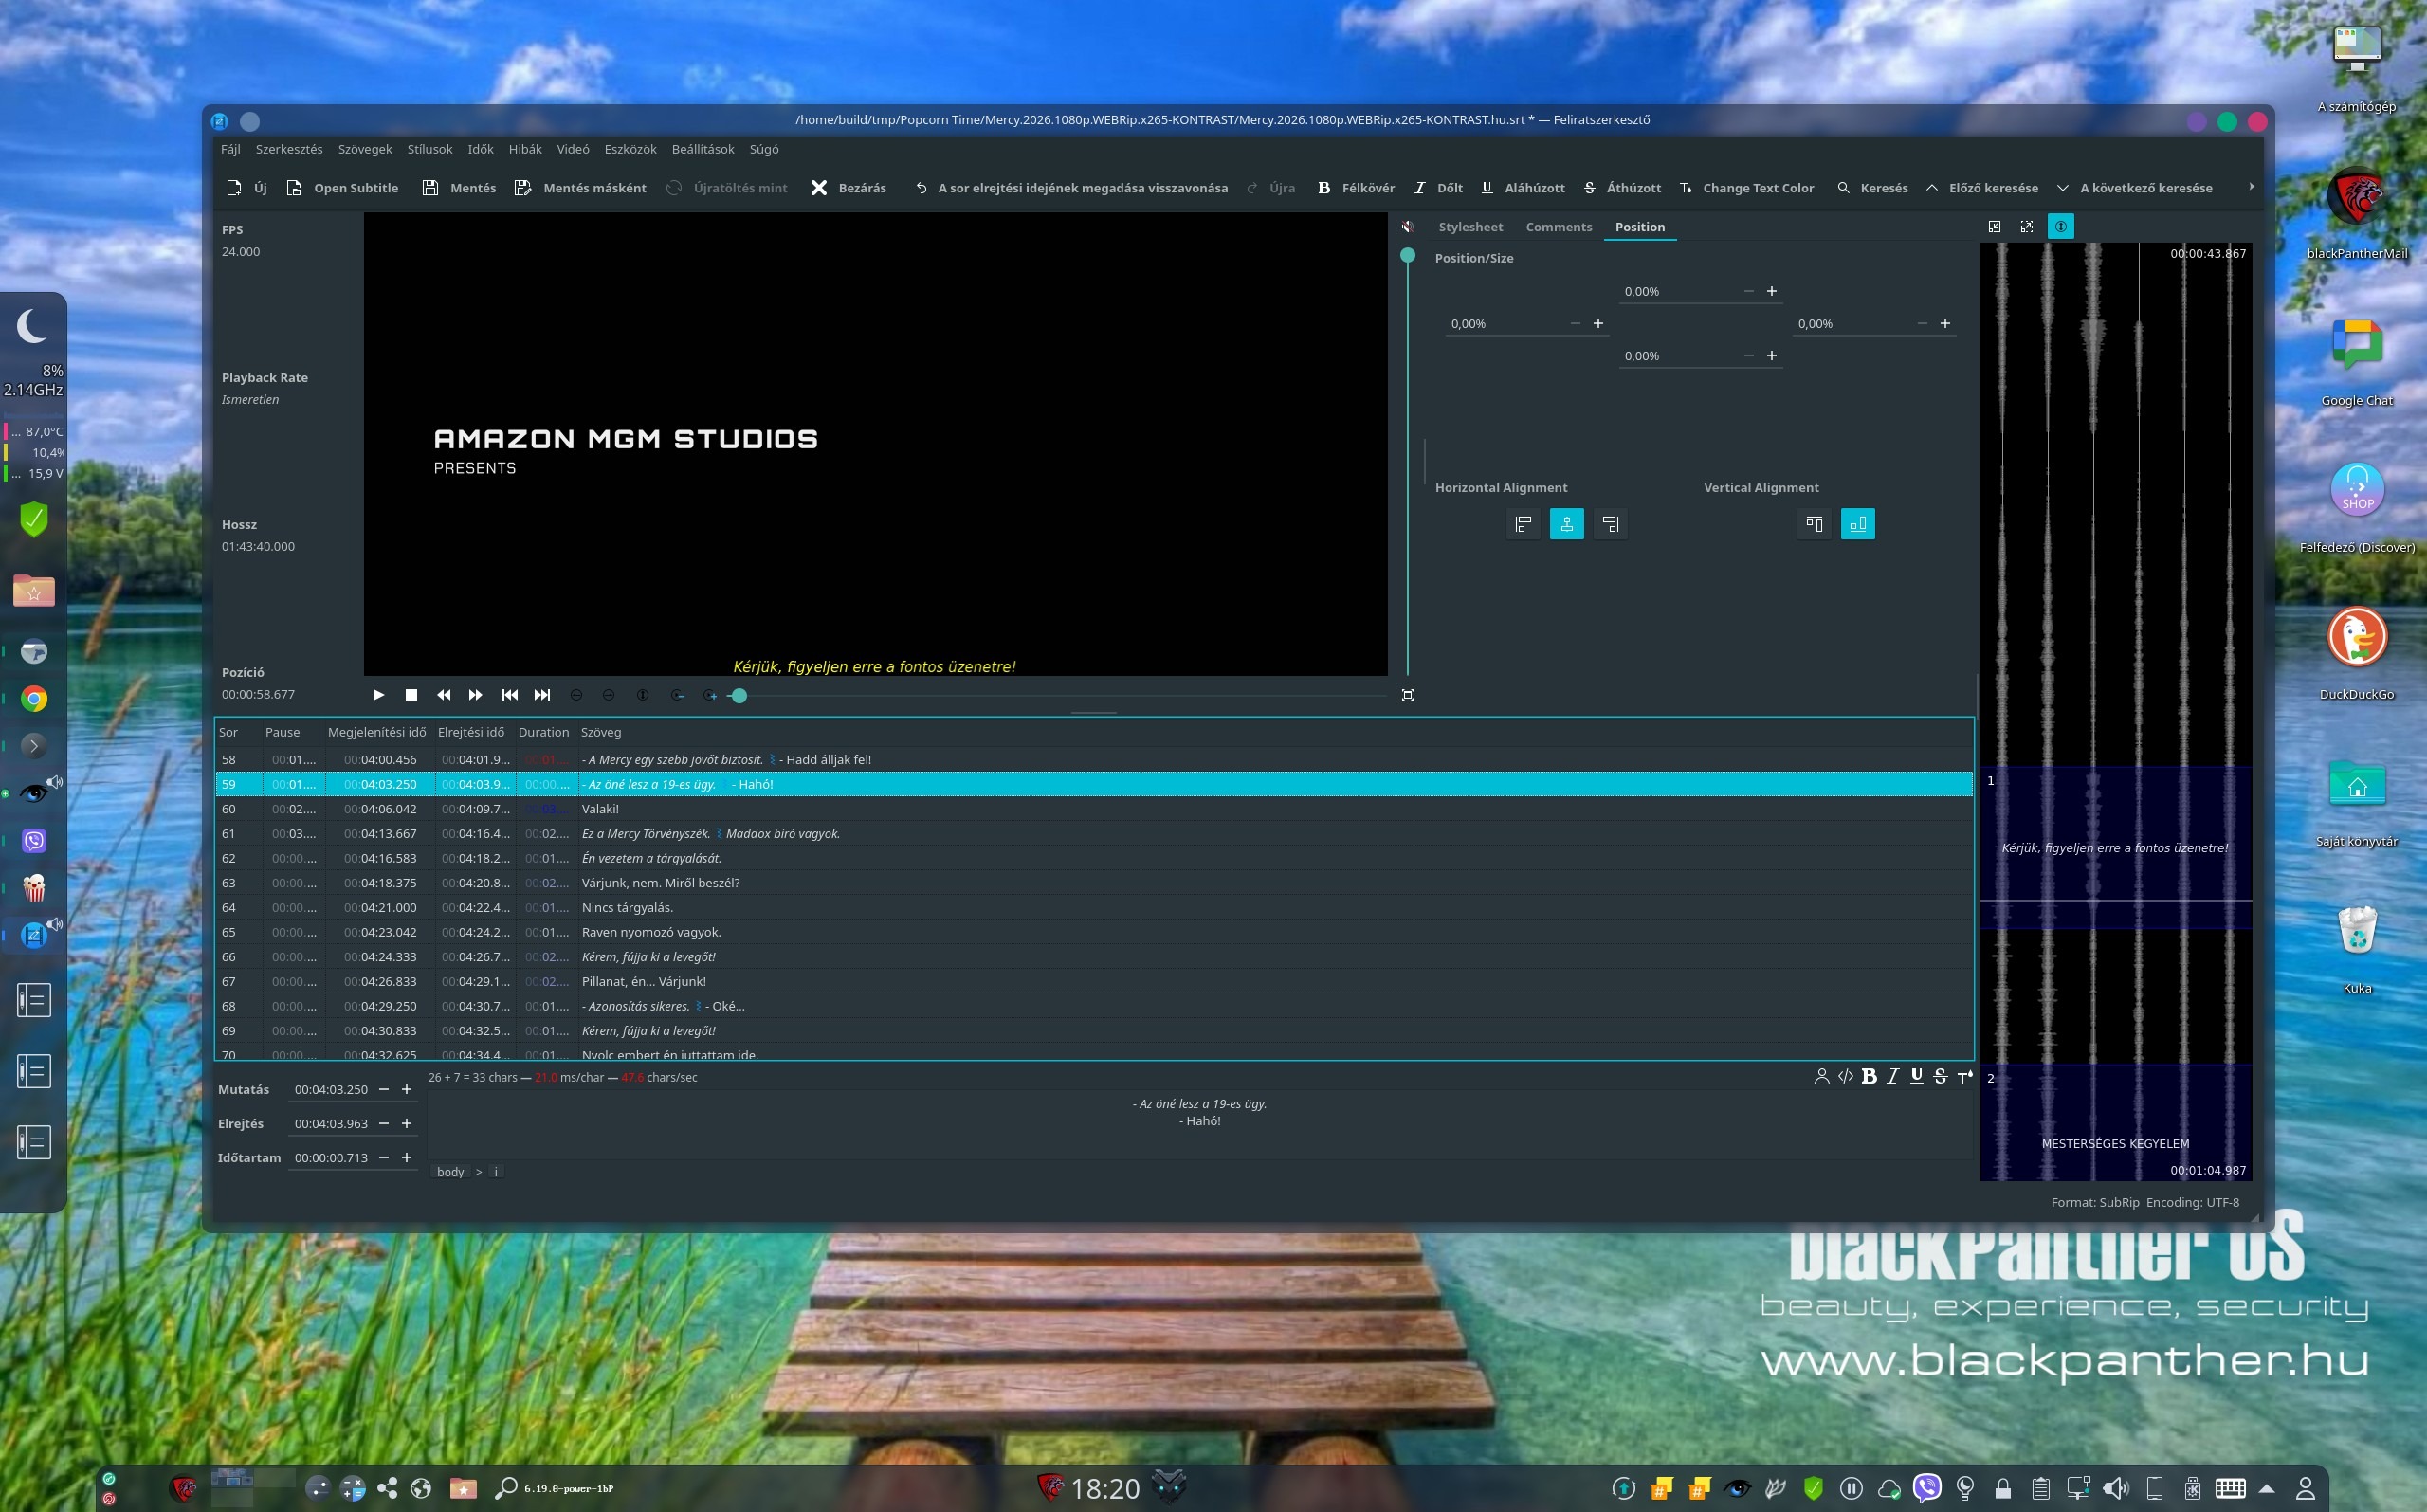Click Bold icon in text editor toolbar
Viewport: 2427px width, 1512px height.
[1868, 1077]
